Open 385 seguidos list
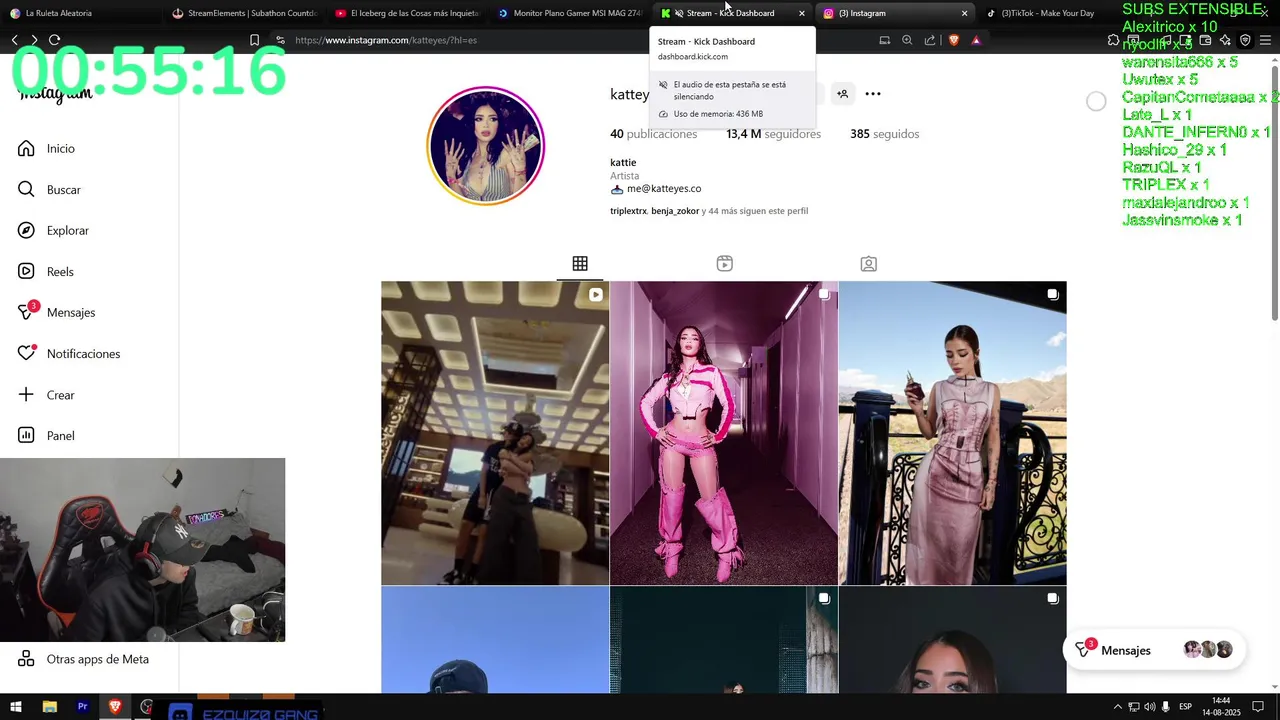1280x720 pixels. [x=884, y=134]
